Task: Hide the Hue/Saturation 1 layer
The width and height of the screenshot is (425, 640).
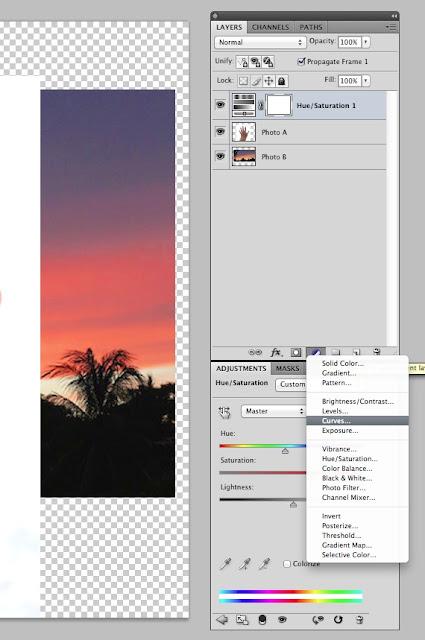Action: click(x=220, y=105)
